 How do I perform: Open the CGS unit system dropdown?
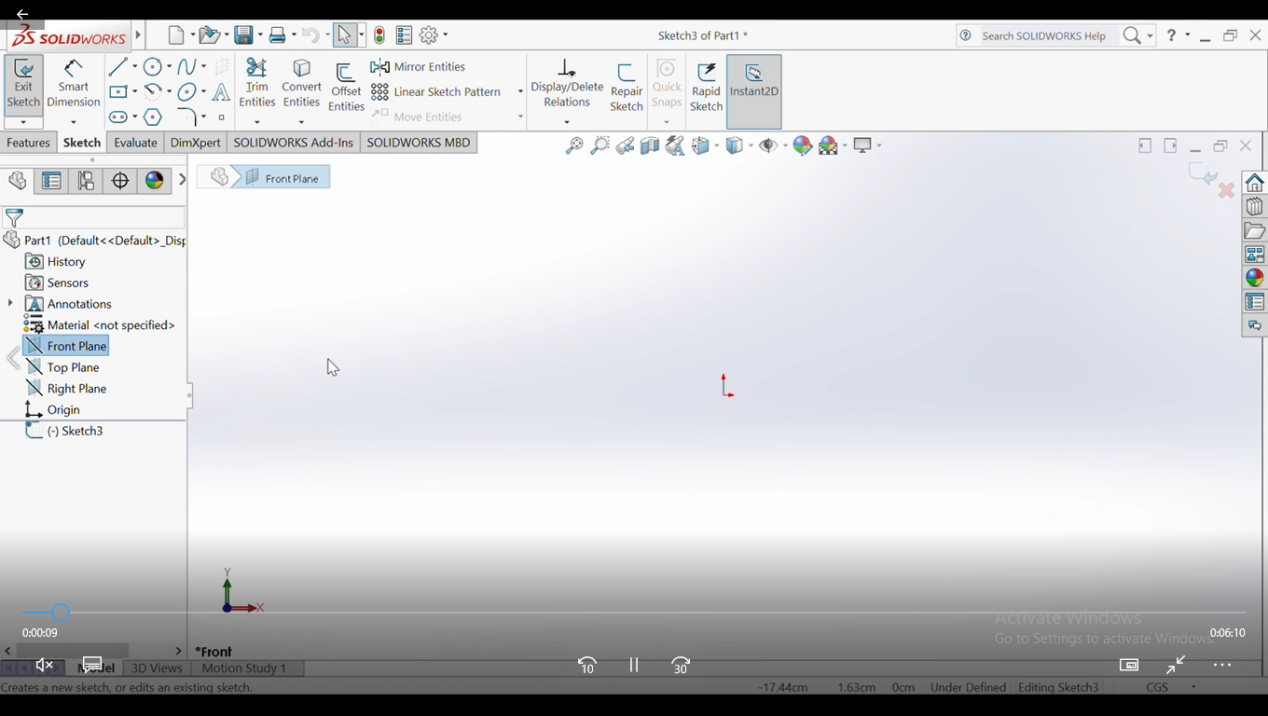pyautogui.click(x=1194, y=687)
